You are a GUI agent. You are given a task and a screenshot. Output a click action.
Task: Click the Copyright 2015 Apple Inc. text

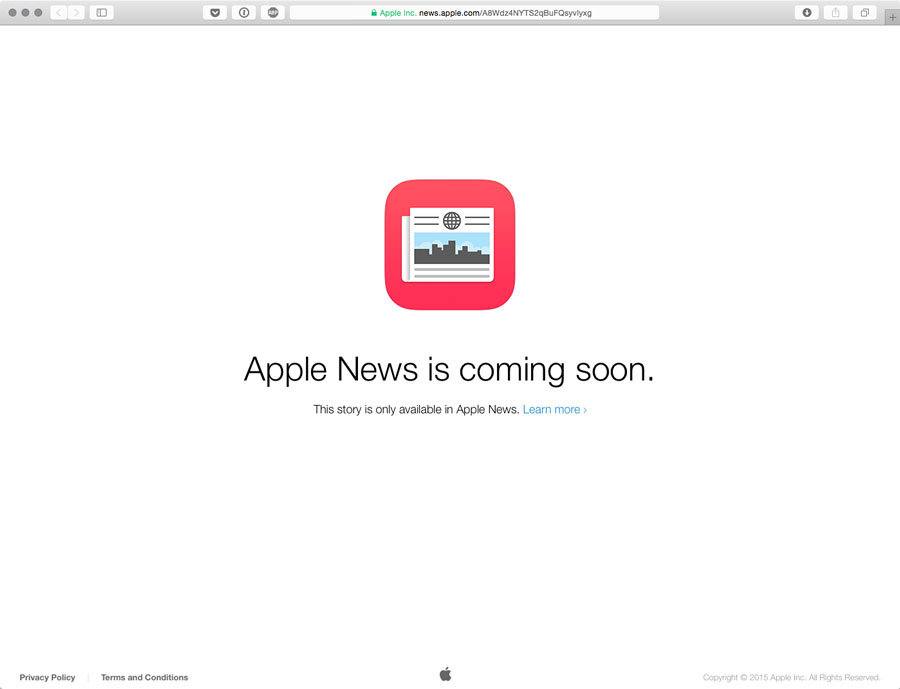point(792,678)
